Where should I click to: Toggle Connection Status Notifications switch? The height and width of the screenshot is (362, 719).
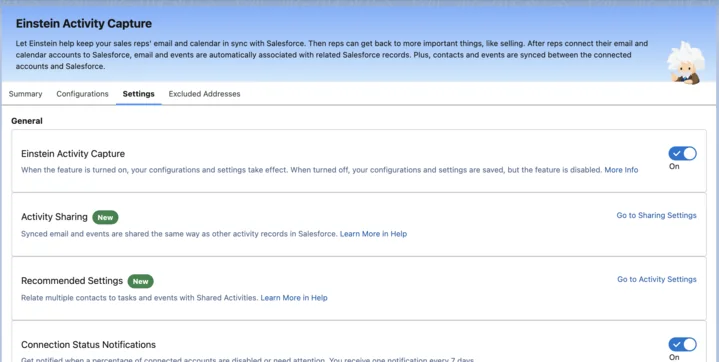tap(682, 345)
